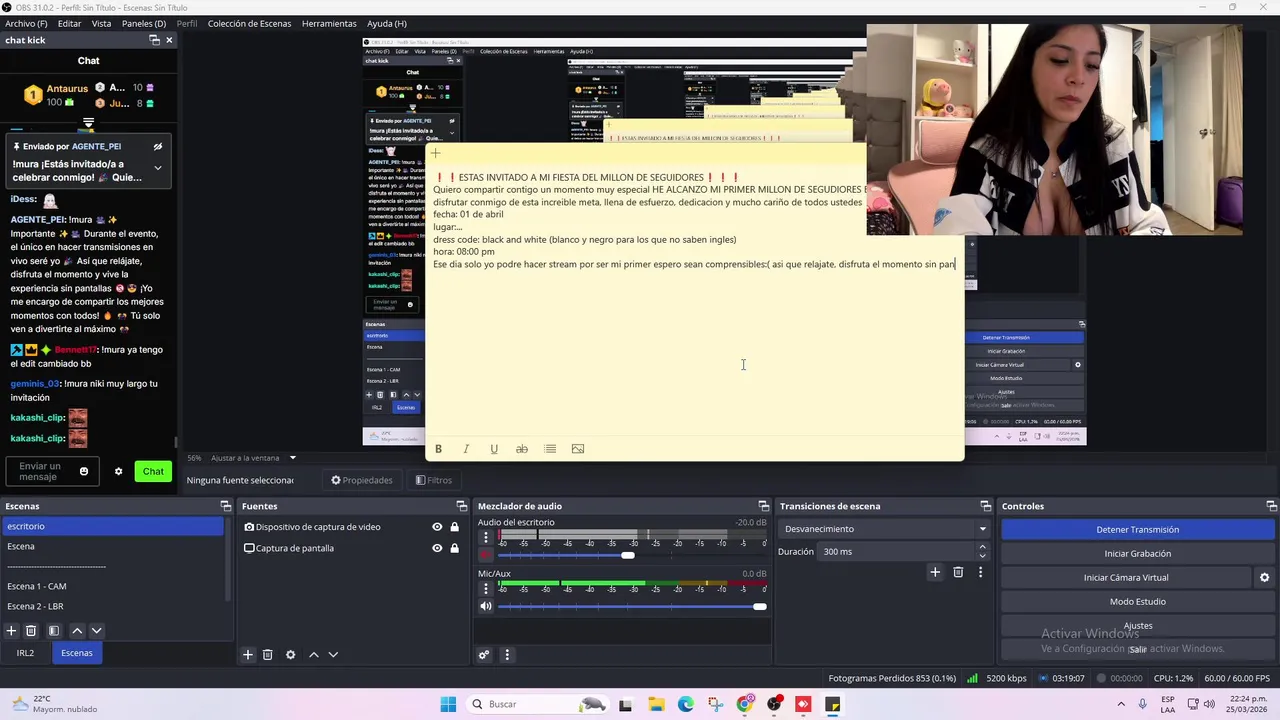Viewport: 1280px width, 720px height.
Task: Remove scene transition with trash icon
Action: (x=958, y=572)
